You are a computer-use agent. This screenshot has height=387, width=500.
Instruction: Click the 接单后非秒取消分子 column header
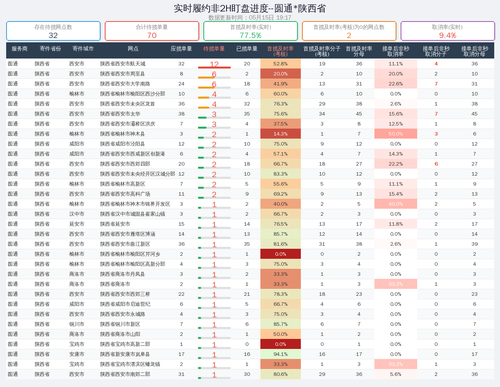[x=436, y=51]
